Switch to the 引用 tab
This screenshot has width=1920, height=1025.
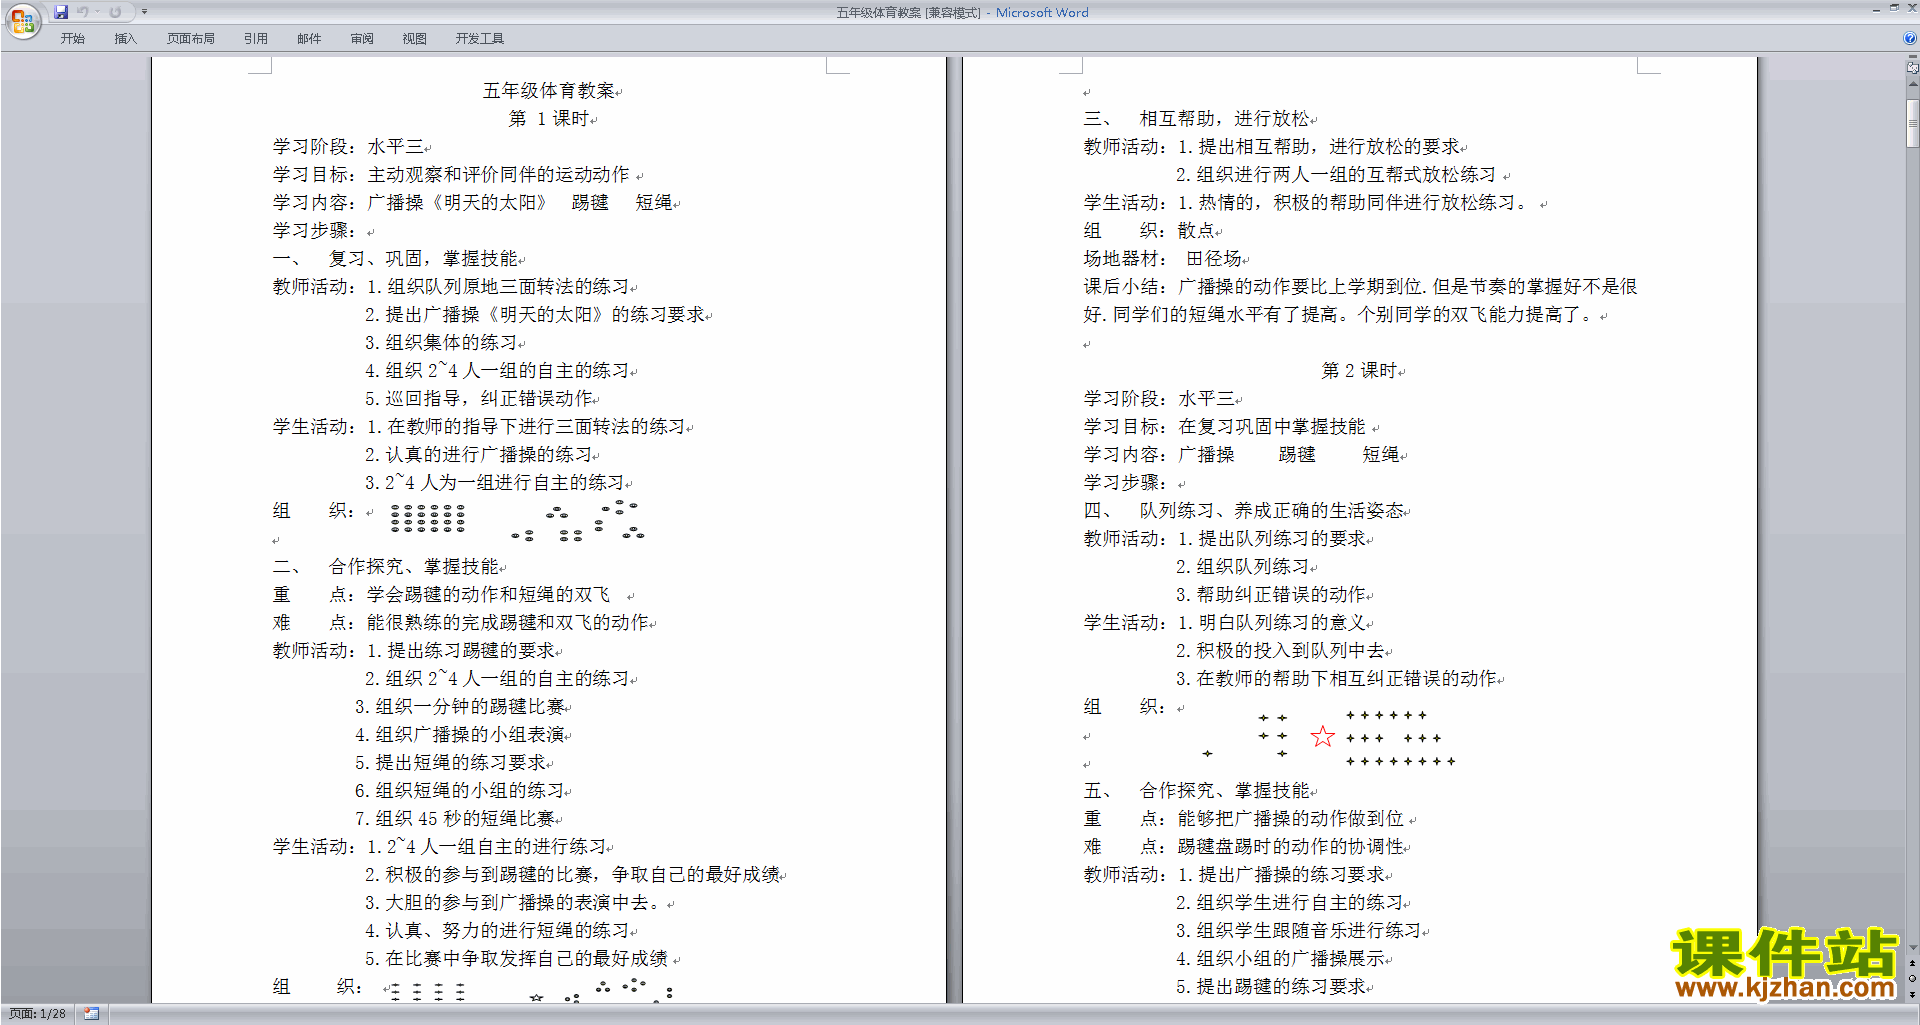(x=256, y=39)
